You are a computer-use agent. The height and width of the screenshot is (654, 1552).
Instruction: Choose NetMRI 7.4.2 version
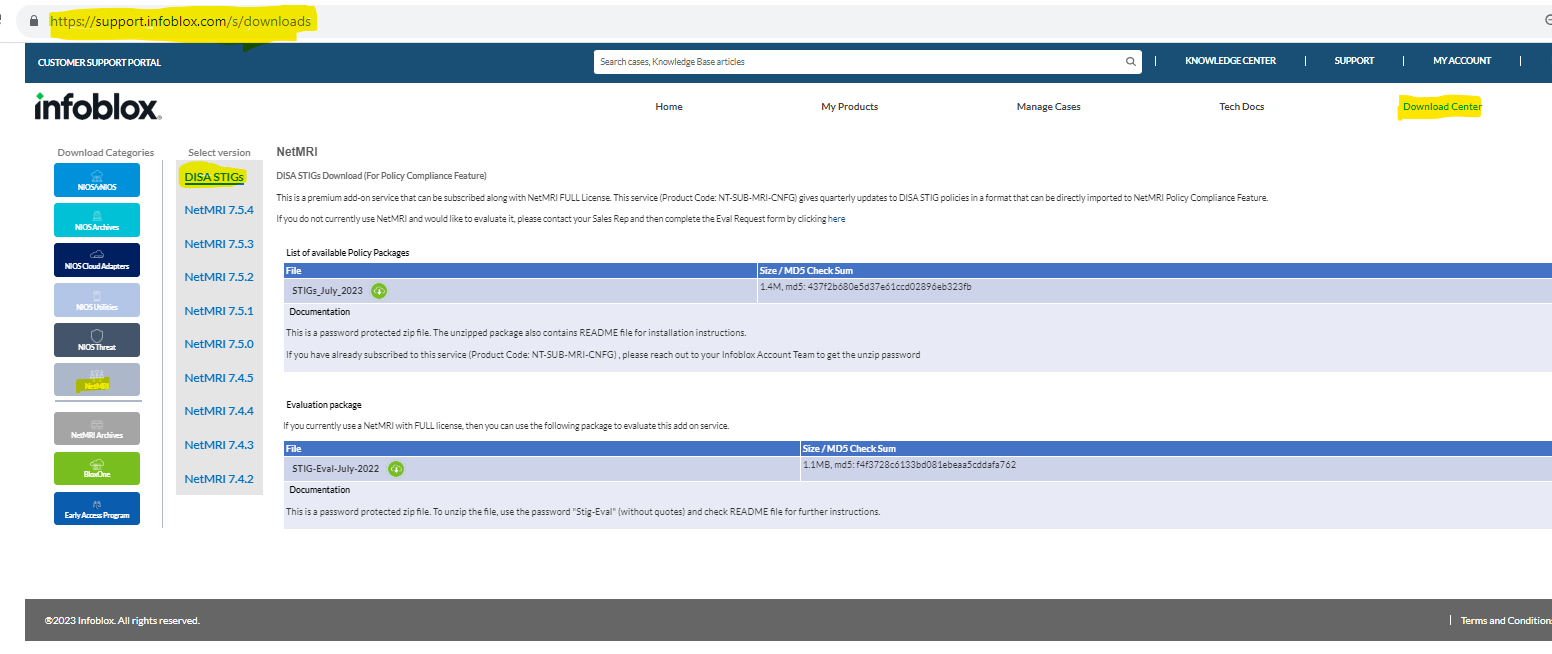[219, 479]
